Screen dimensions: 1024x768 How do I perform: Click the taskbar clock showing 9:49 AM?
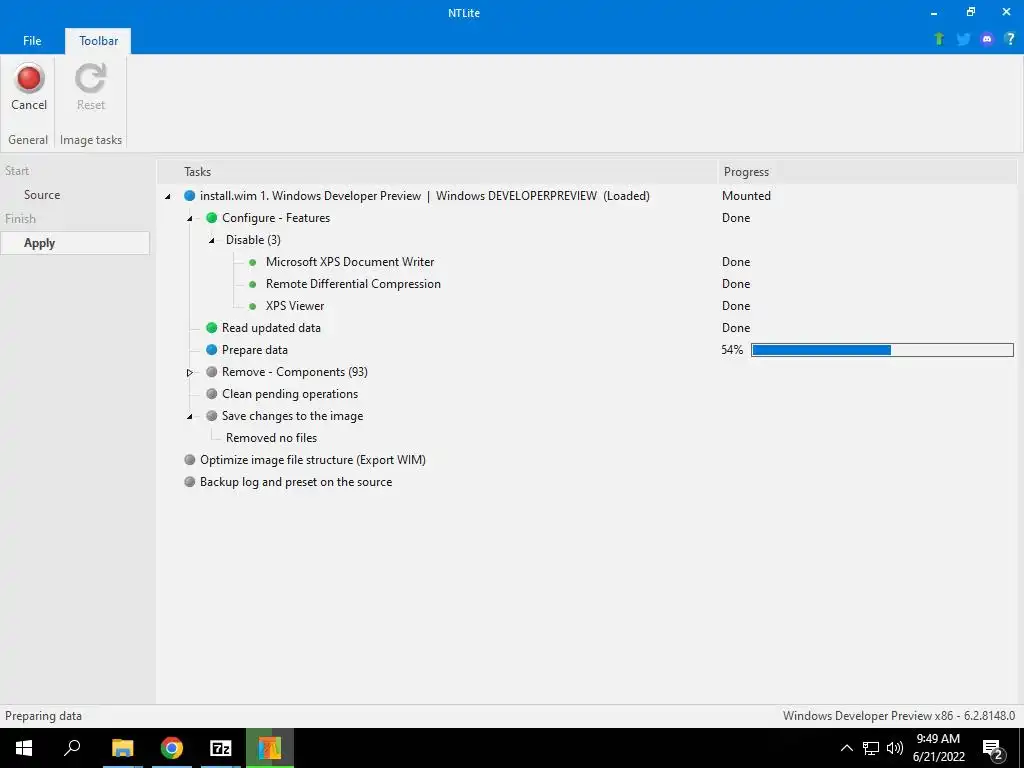point(938,748)
